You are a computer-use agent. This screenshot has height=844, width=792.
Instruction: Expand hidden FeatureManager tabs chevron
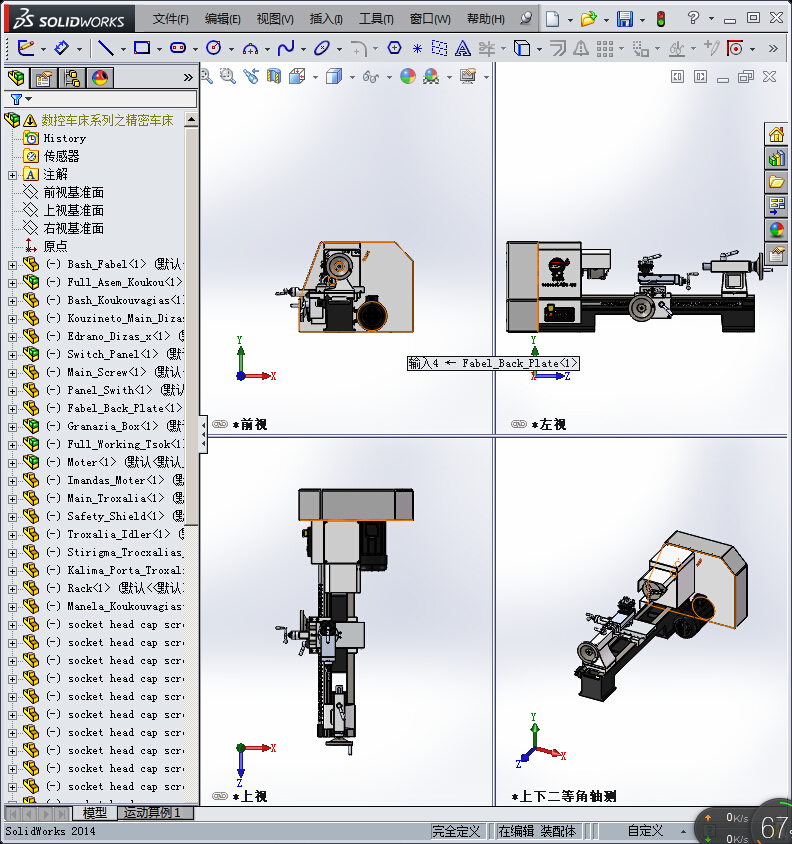click(188, 78)
